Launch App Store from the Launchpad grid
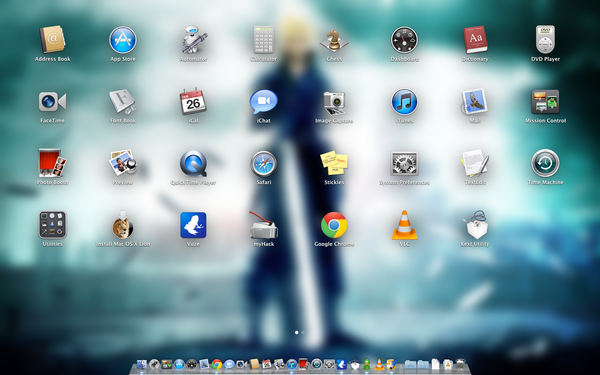 click(123, 39)
